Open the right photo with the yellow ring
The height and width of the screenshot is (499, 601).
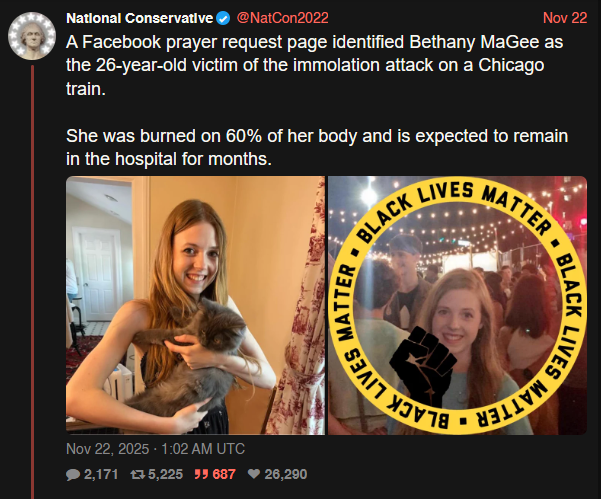[x=458, y=306]
